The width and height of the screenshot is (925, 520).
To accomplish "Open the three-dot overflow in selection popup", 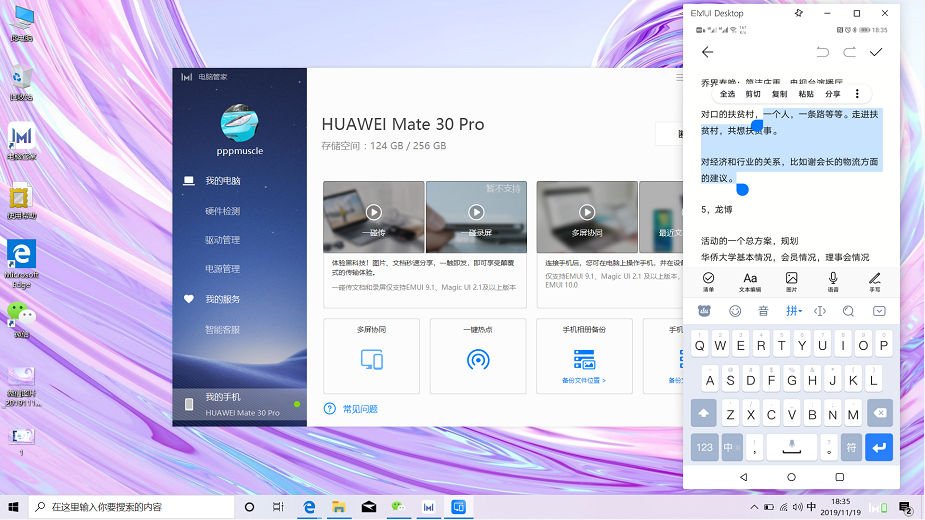I will [x=857, y=94].
